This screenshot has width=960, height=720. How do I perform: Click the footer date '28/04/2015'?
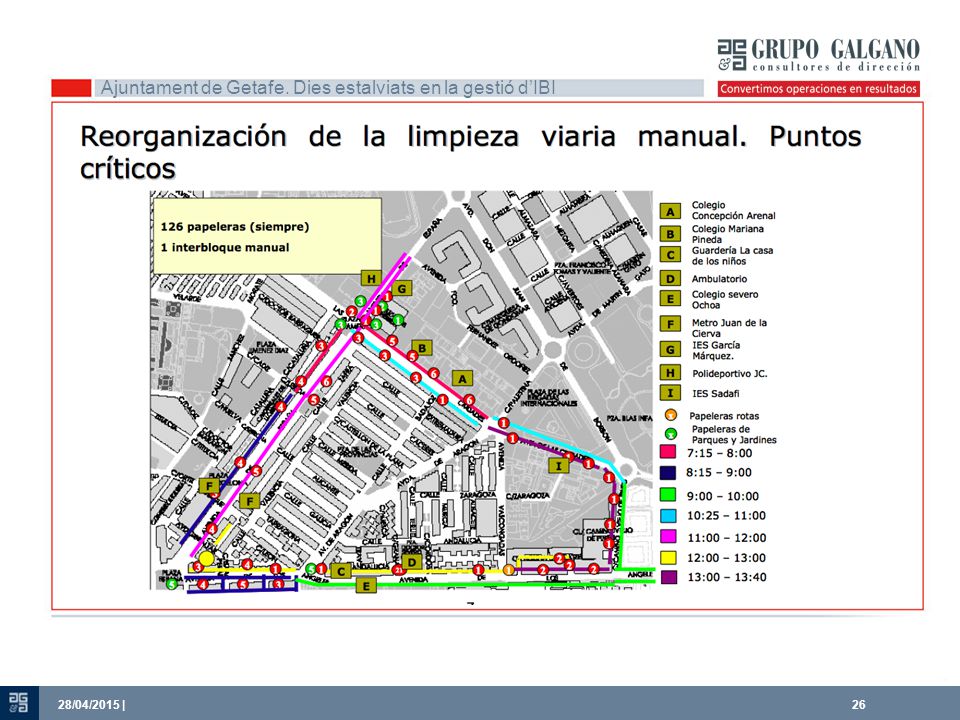coord(90,705)
